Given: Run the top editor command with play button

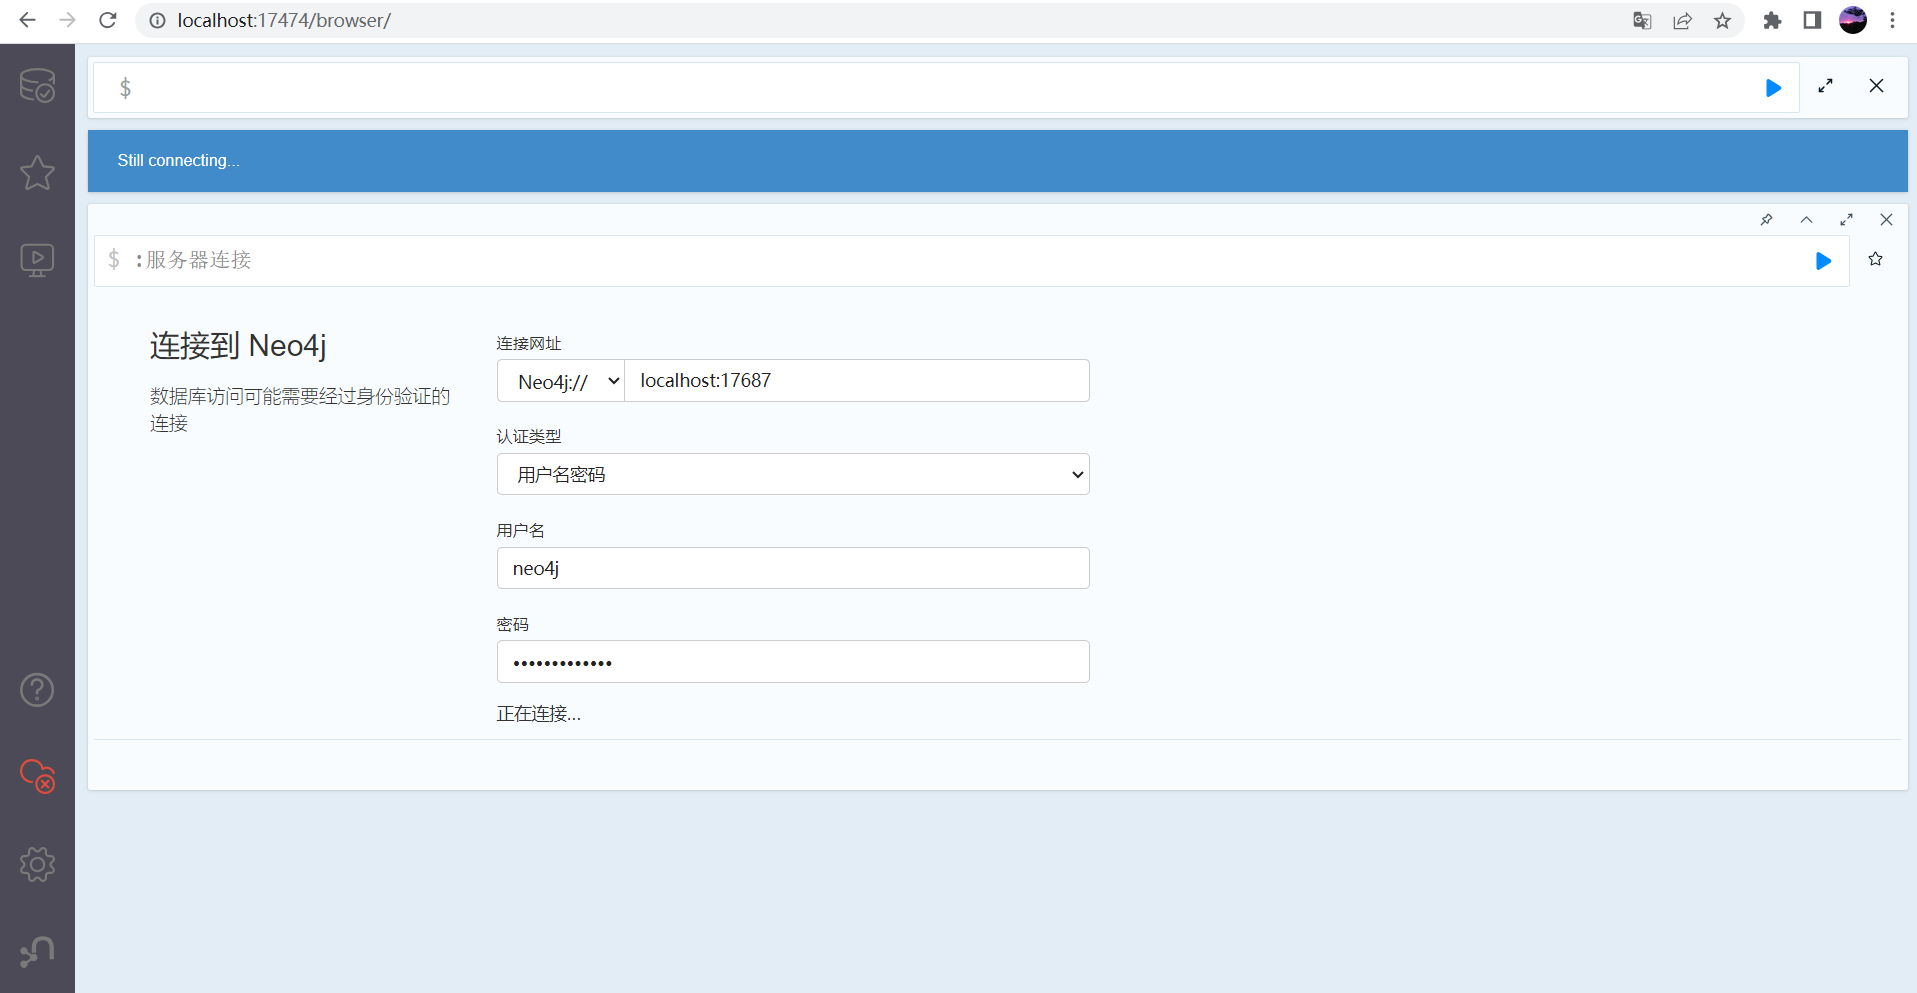Looking at the screenshot, I should pos(1773,88).
